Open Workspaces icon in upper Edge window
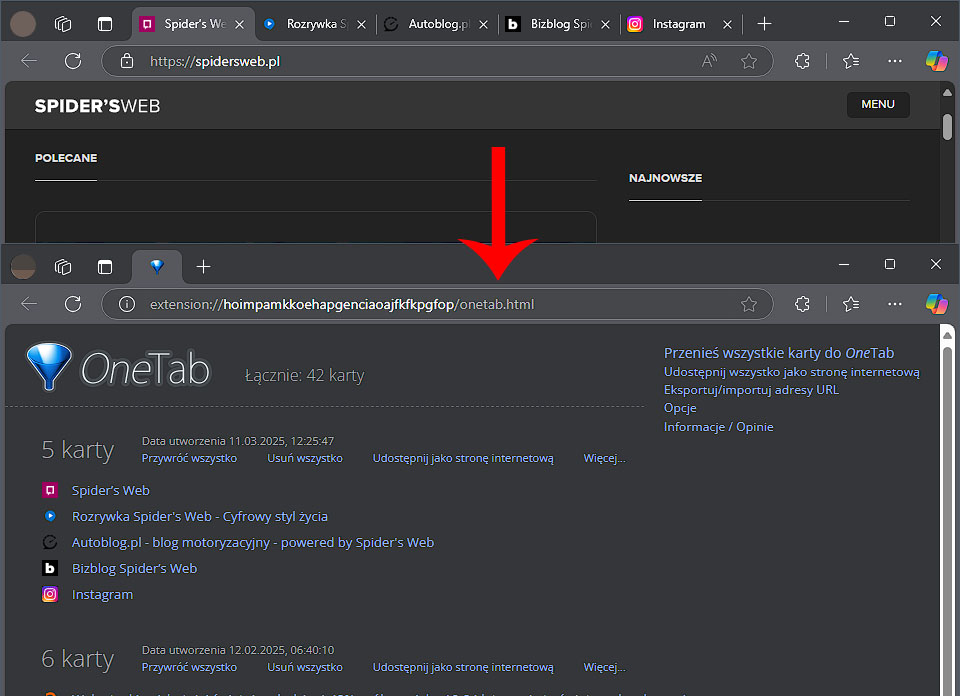This screenshot has width=960, height=696. tap(63, 24)
